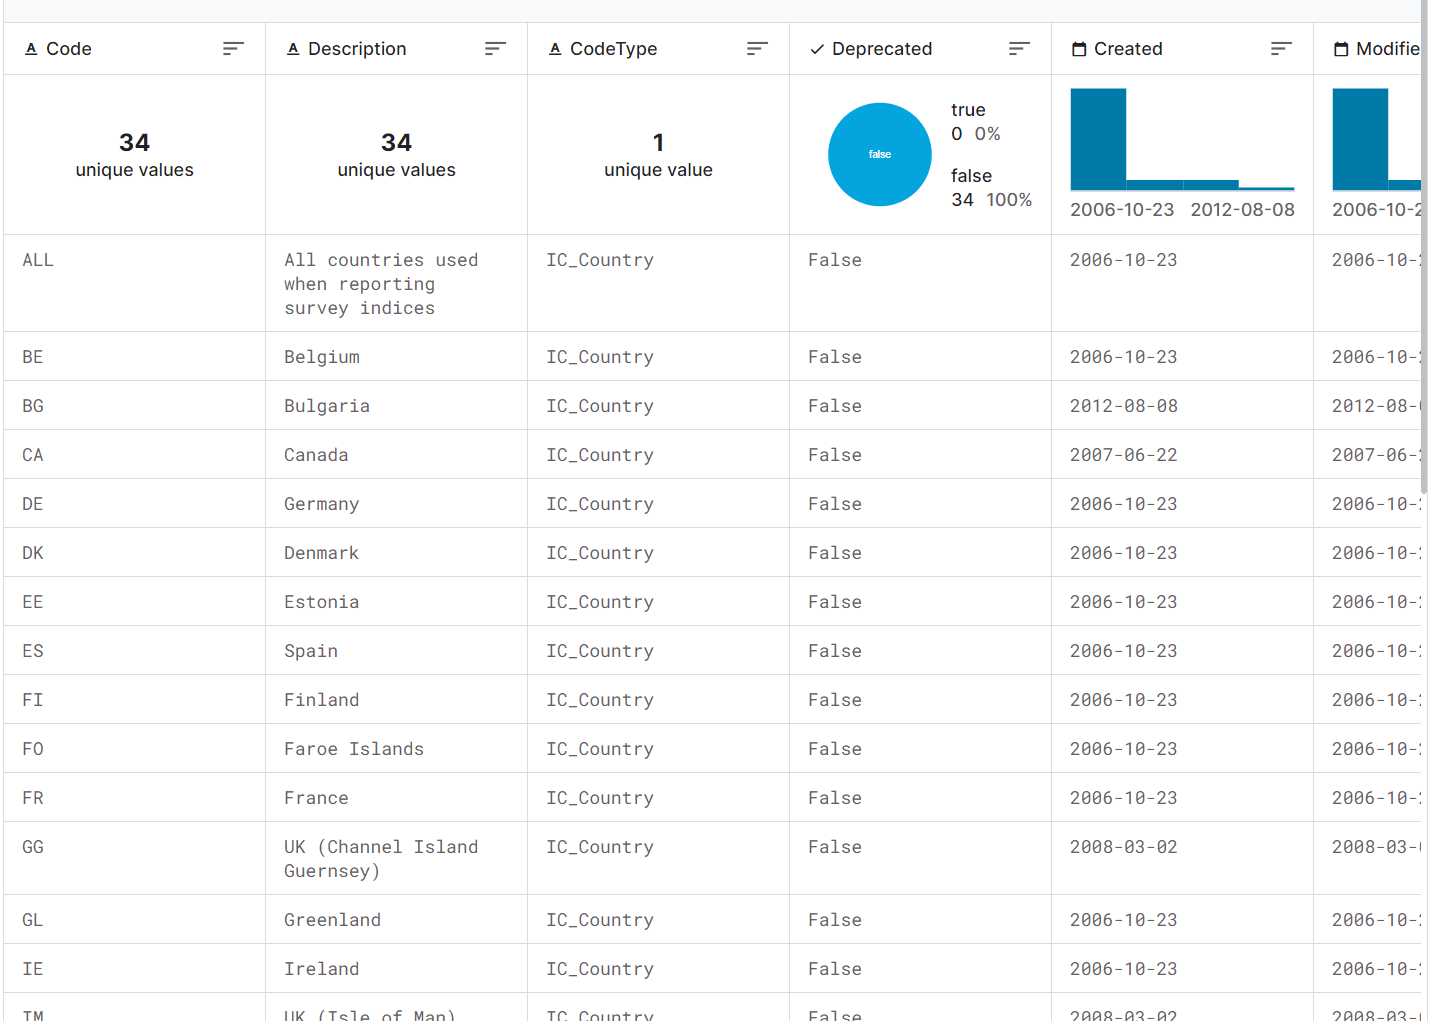Open sort menu for Description column
1431x1021 pixels.
tap(495, 49)
